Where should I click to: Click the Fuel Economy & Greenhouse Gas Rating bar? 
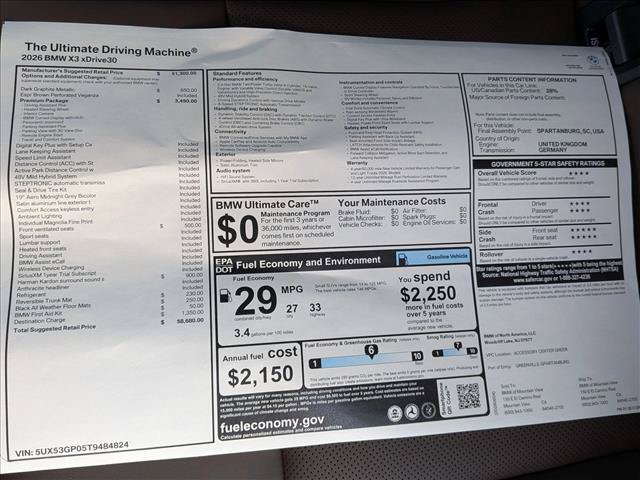(366, 360)
